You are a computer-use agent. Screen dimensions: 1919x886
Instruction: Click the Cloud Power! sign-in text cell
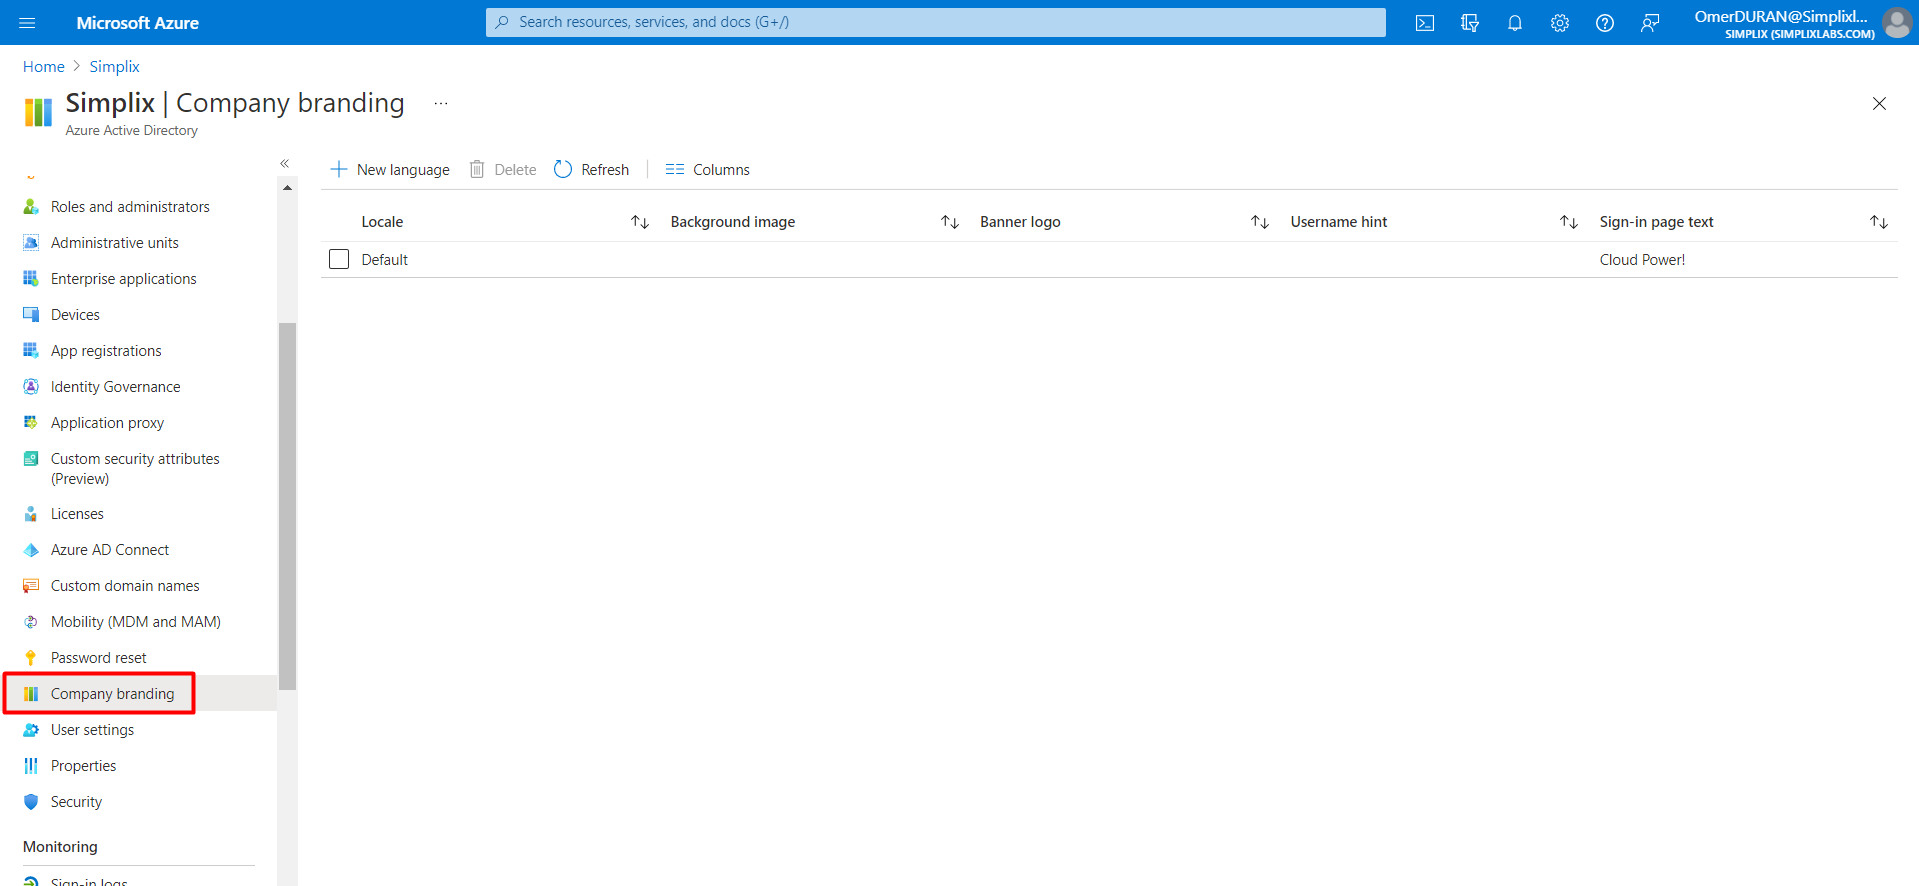click(x=1642, y=260)
